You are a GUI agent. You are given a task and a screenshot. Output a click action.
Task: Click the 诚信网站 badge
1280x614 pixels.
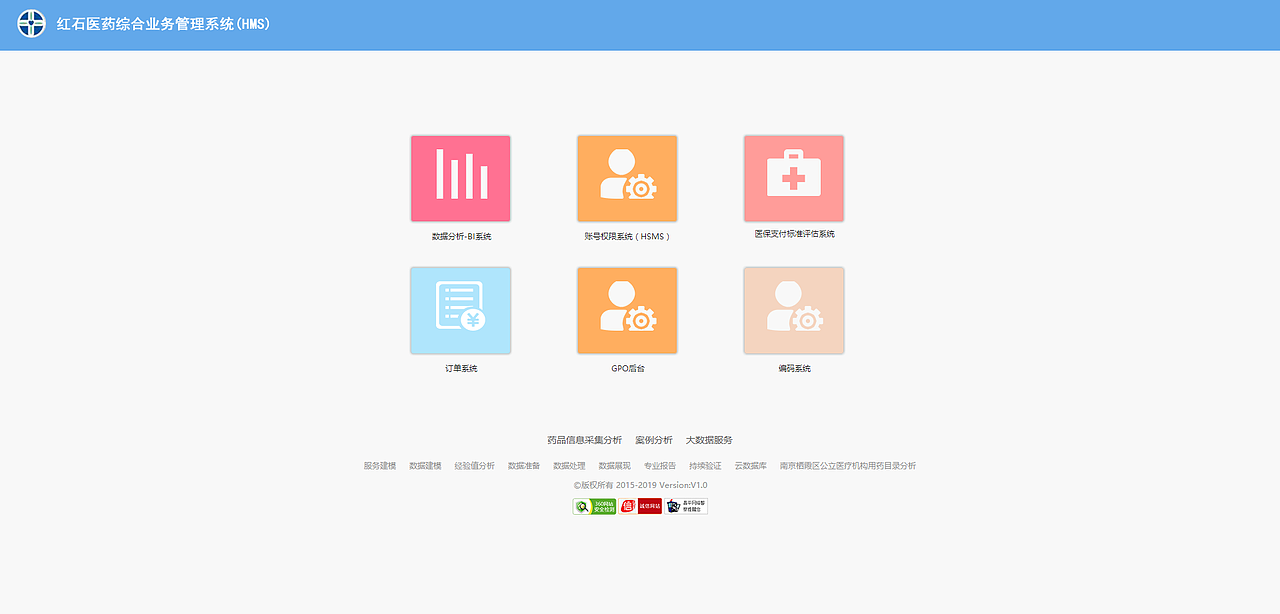(x=641, y=506)
